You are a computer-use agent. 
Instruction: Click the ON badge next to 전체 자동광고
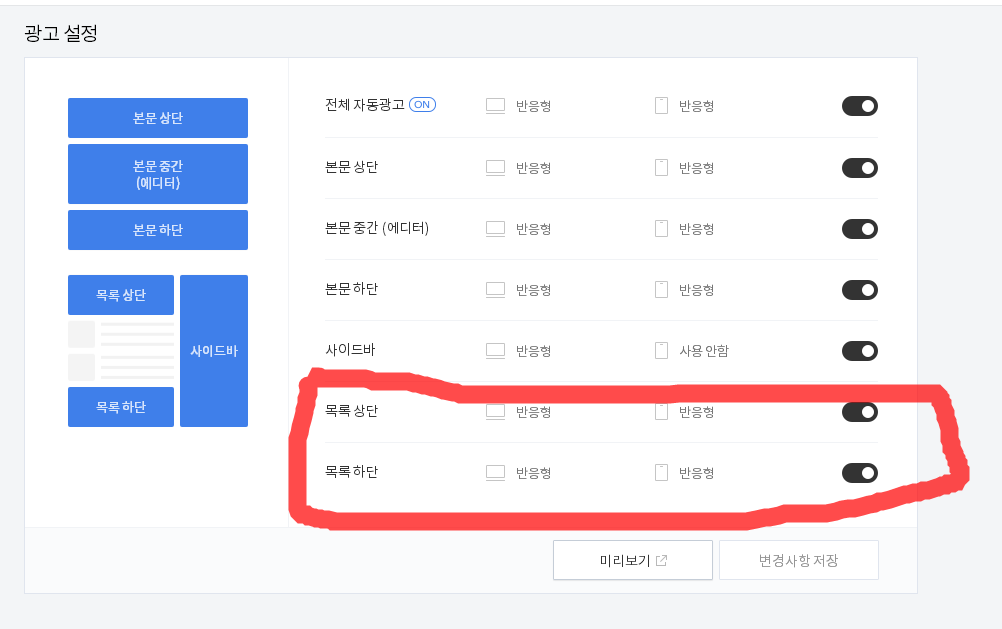click(422, 105)
